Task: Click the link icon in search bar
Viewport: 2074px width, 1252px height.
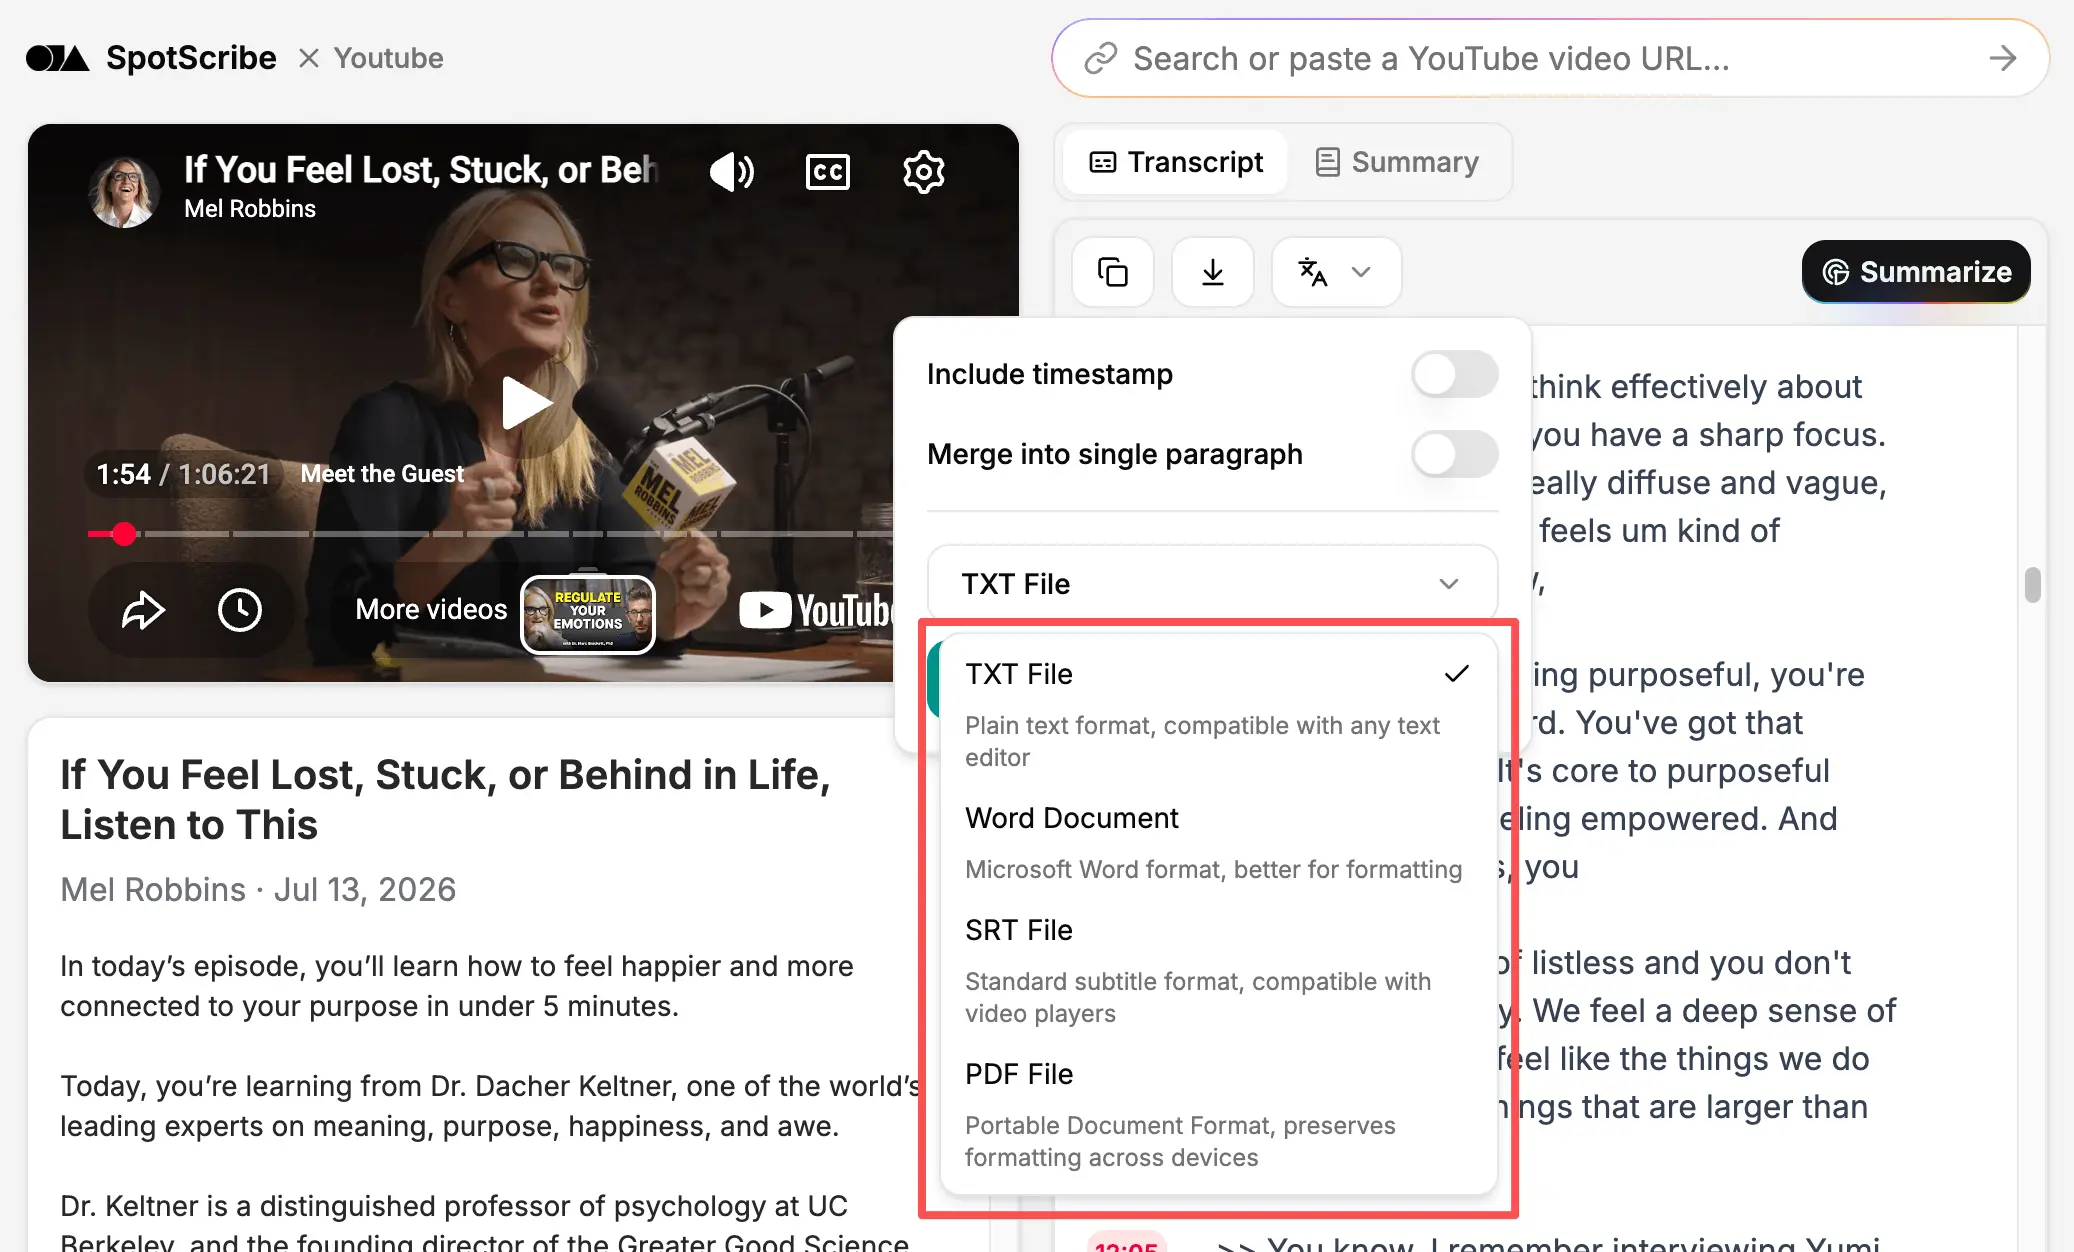Action: (1100, 58)
